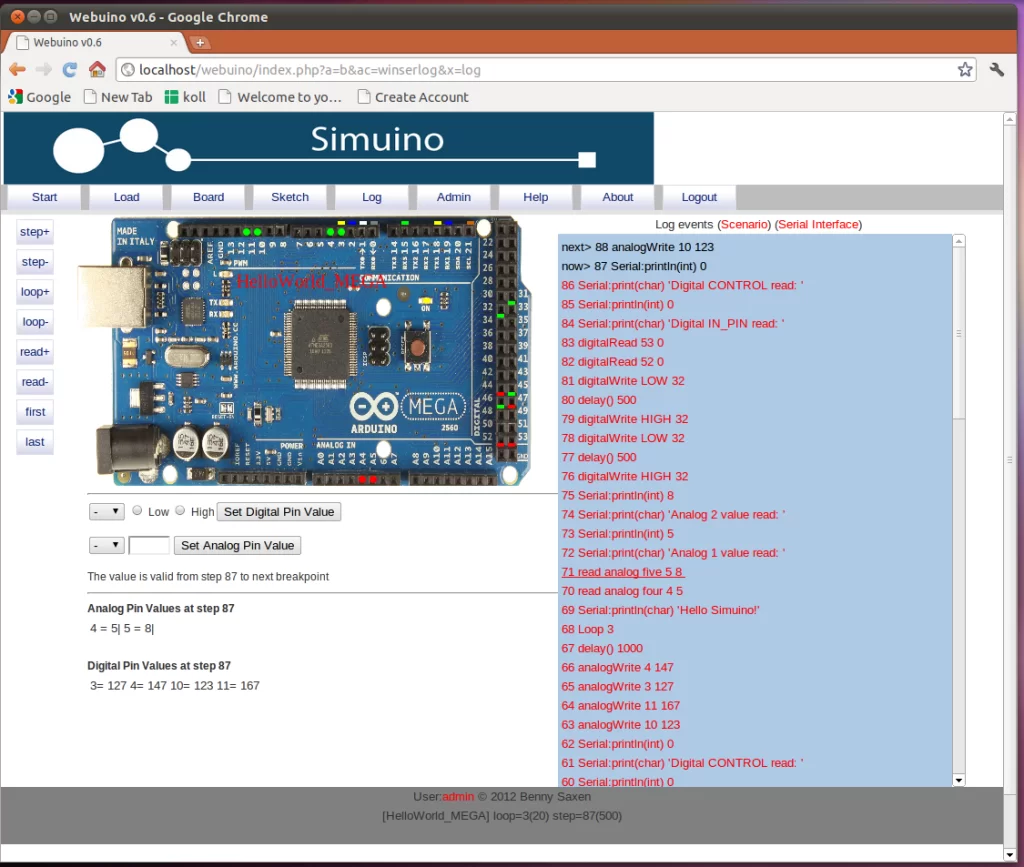Click the browser back navigation arrow
This screenshot has width=1024, height=867.
tap(17, 69)
